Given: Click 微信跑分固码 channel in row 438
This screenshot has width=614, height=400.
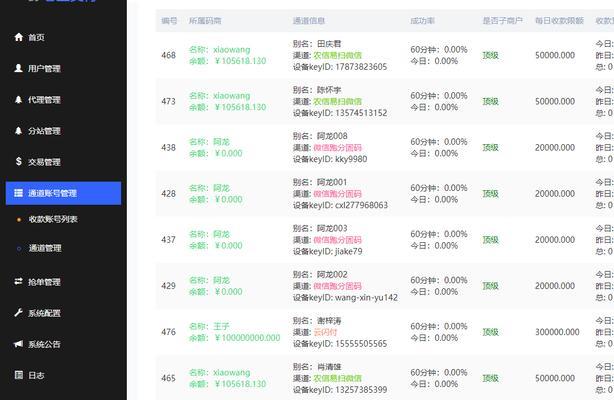Looking at the screenshot, I should click(x=338, y=148).
